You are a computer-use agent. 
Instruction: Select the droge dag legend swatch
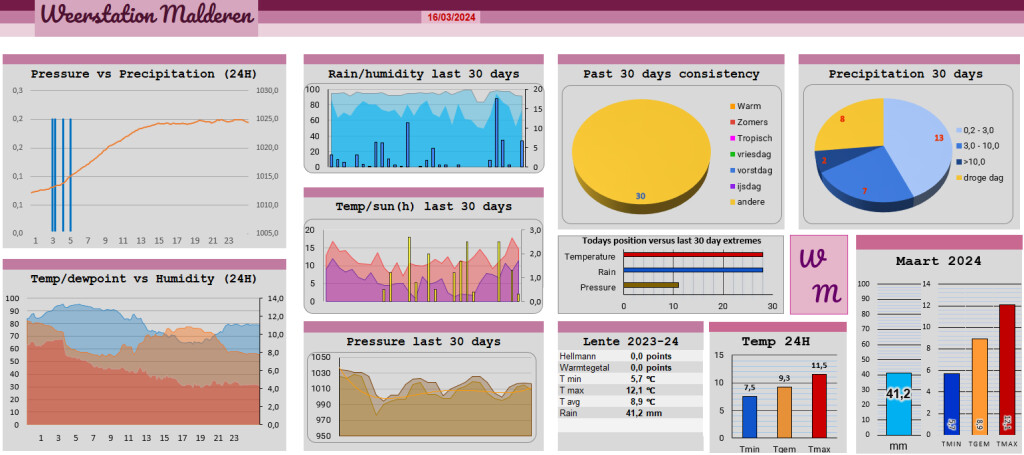pyautogui.click(x=959, y=178)
